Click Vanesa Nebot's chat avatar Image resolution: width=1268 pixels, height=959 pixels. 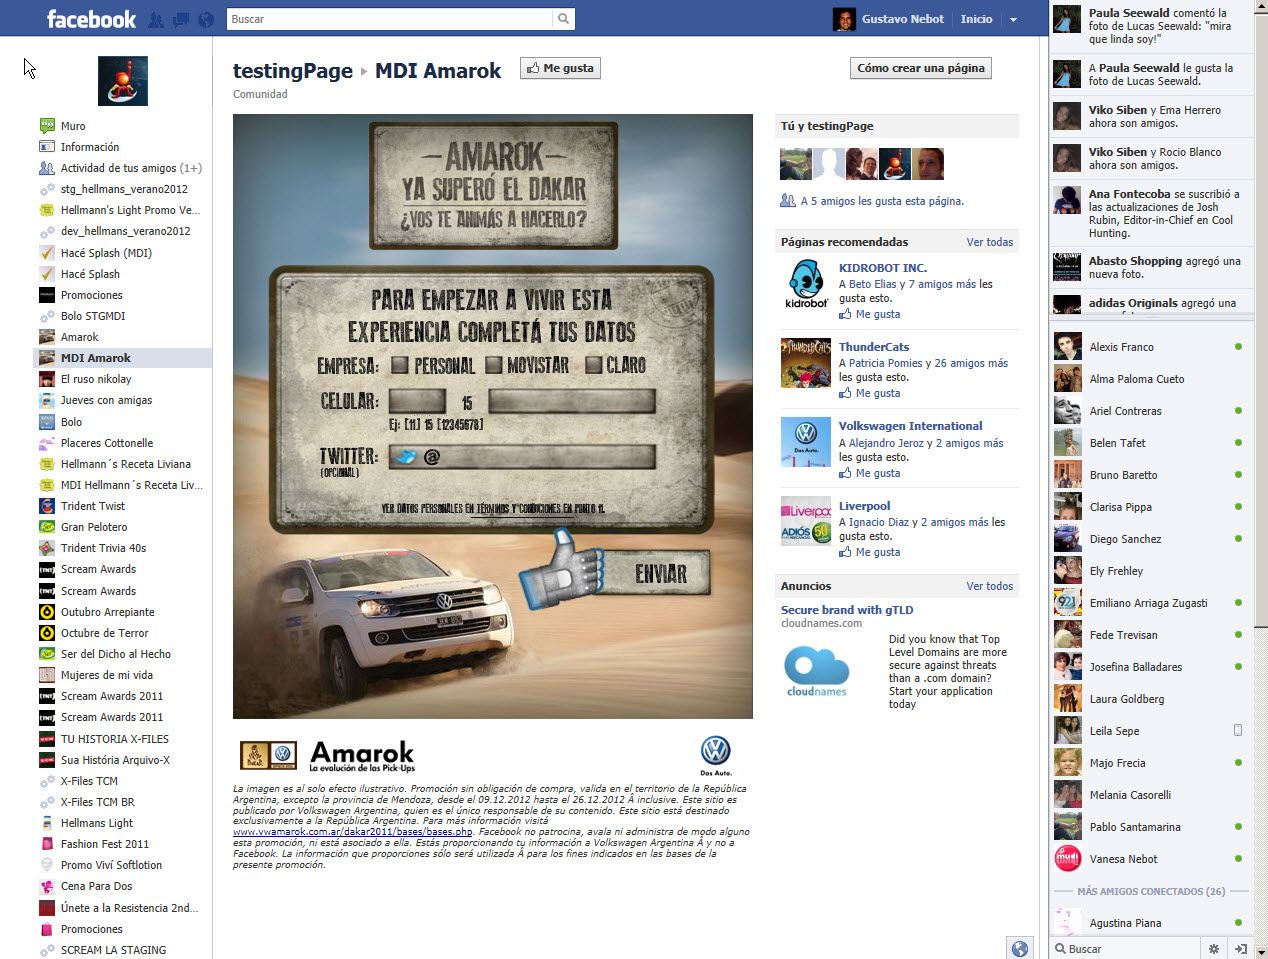(x=1068, y=859)
